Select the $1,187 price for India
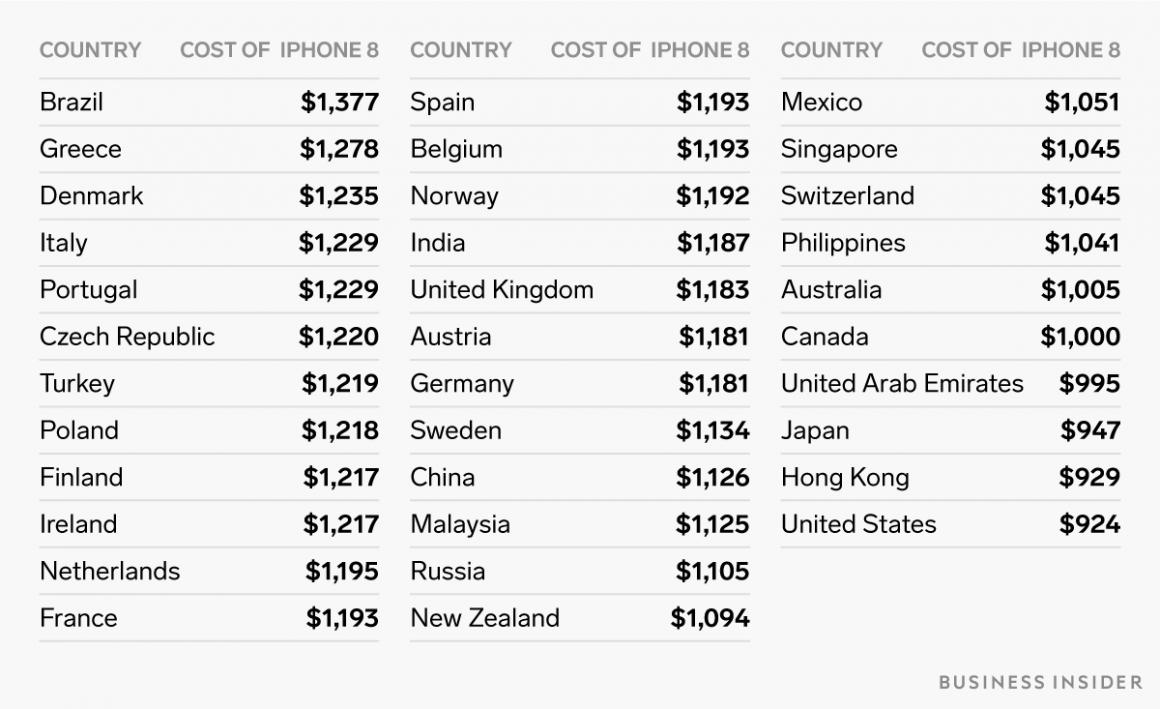Viewport: 1160px width, 709px height. (x=712, y=243)
